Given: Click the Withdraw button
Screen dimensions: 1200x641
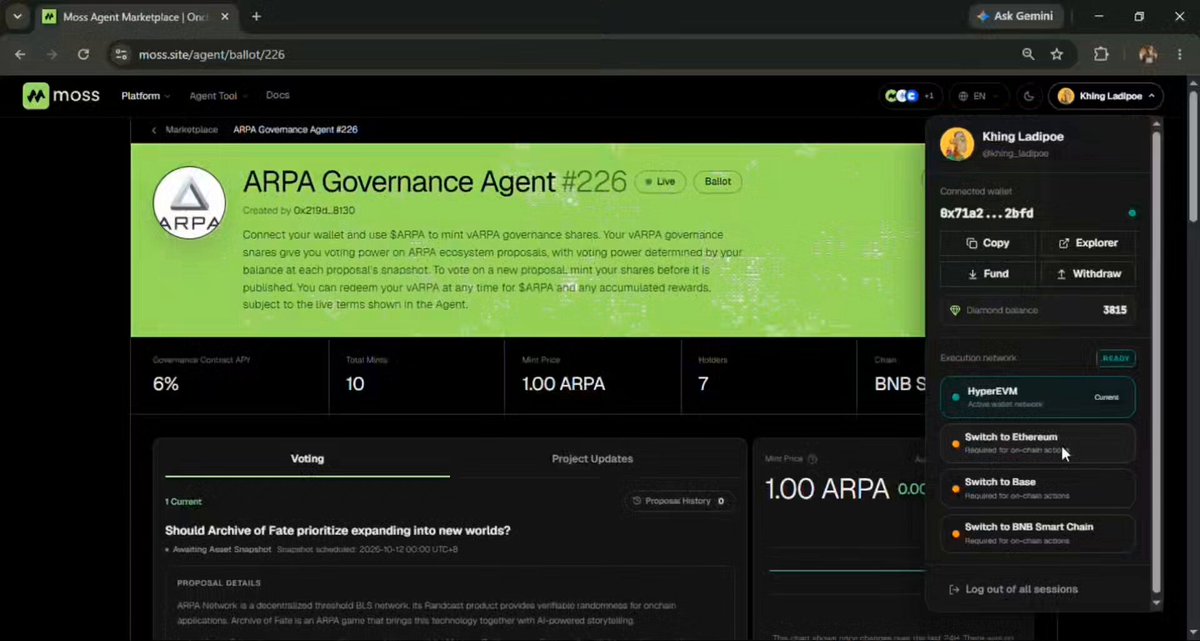Looking at the screenshot, I should tap(1088, 274).
